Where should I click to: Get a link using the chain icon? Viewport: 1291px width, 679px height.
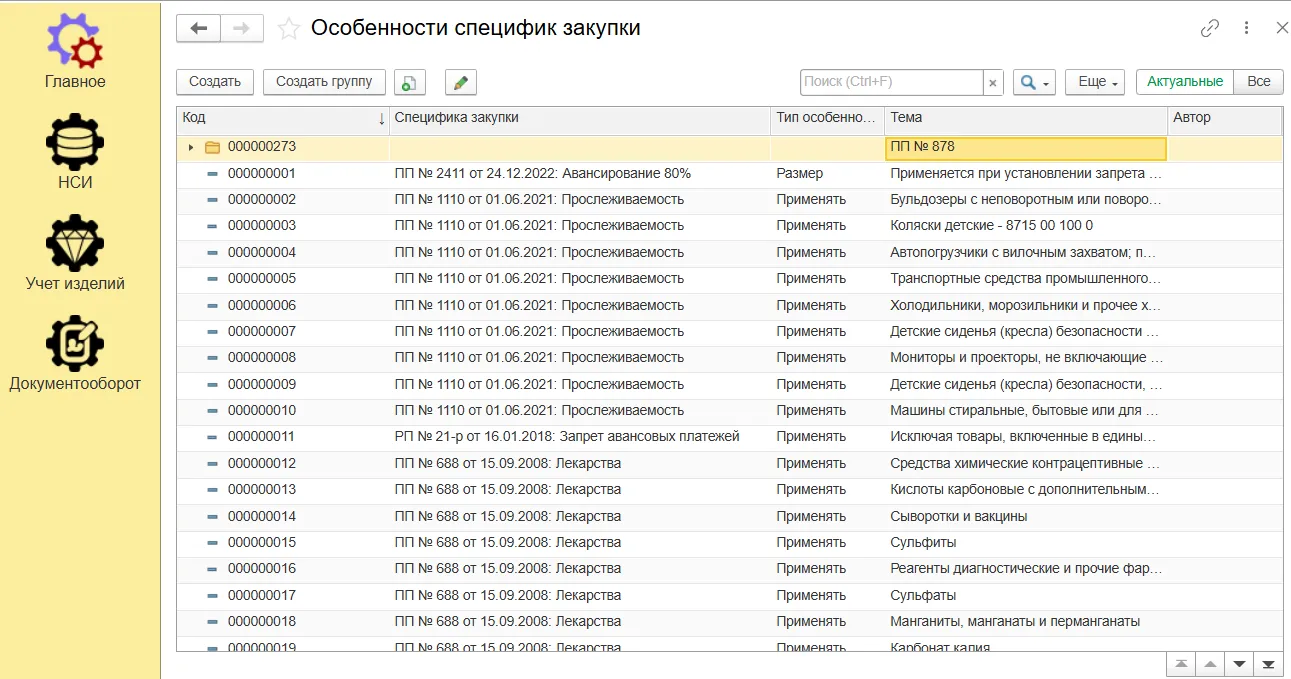[x=1210, y=28]
